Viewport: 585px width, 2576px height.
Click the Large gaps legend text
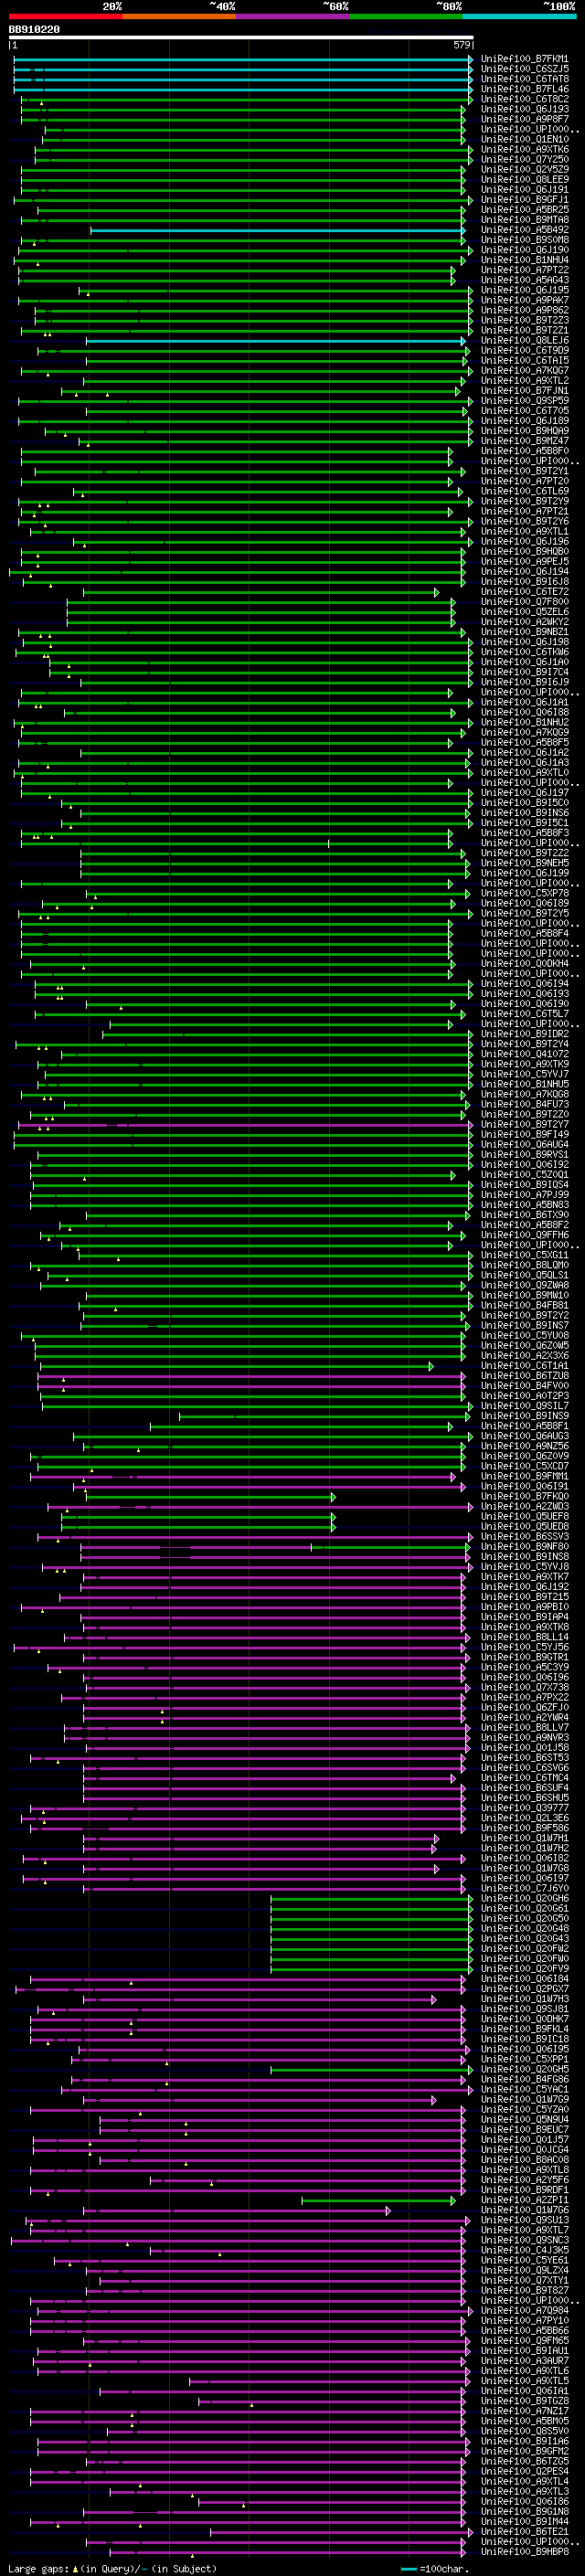point(112,2568)
